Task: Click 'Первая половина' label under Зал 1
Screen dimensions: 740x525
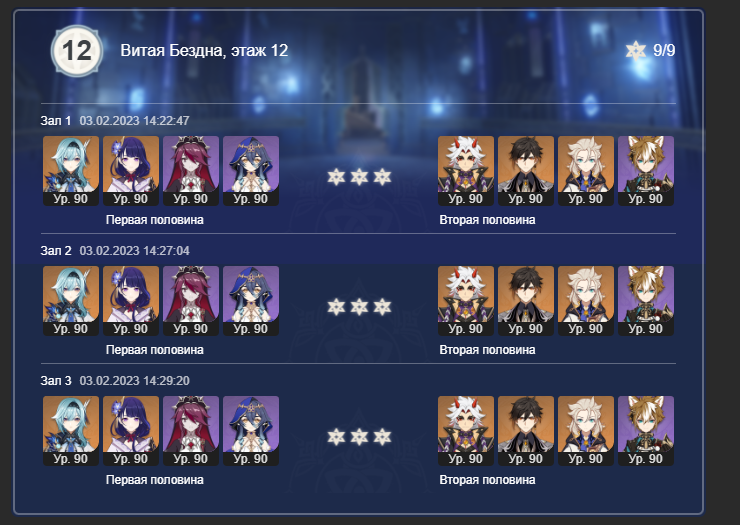Action: click(x=154, y=220)
